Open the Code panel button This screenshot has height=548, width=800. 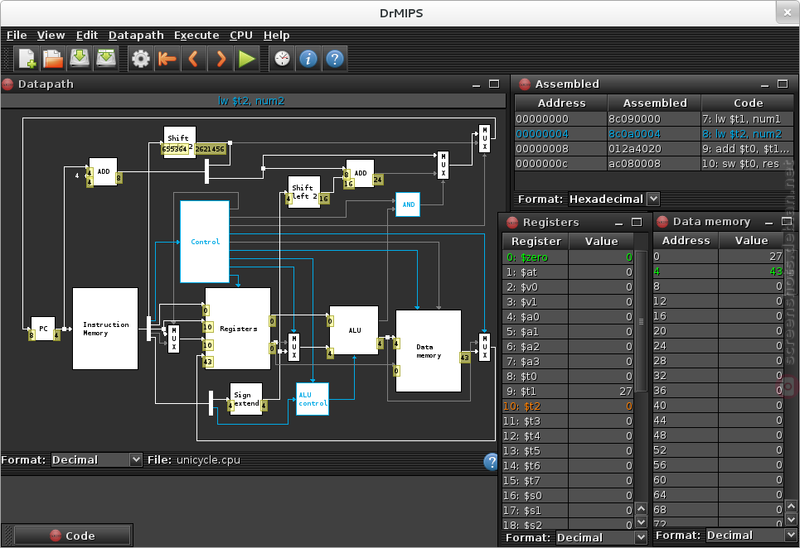(72, 536)
